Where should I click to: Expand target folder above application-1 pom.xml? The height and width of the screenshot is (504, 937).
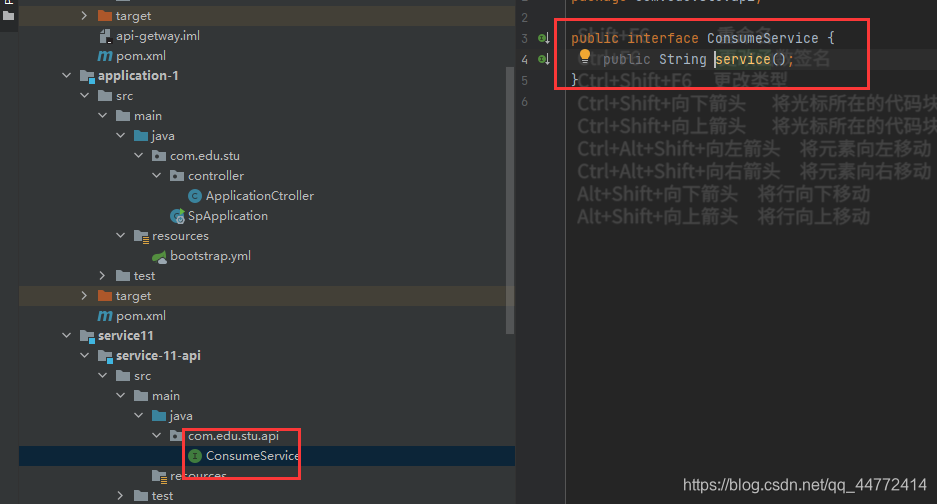click(84, 296)
